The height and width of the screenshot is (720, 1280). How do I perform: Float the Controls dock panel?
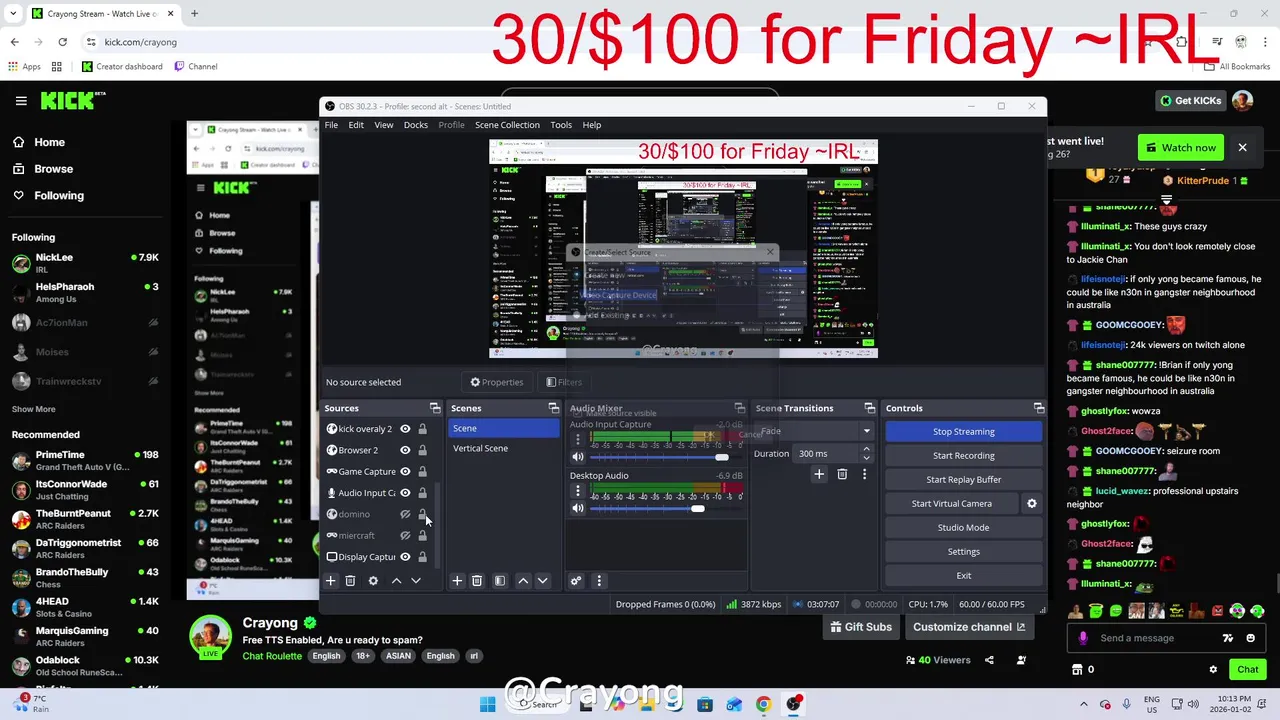pyautogui.click(x=1039, y=408)
